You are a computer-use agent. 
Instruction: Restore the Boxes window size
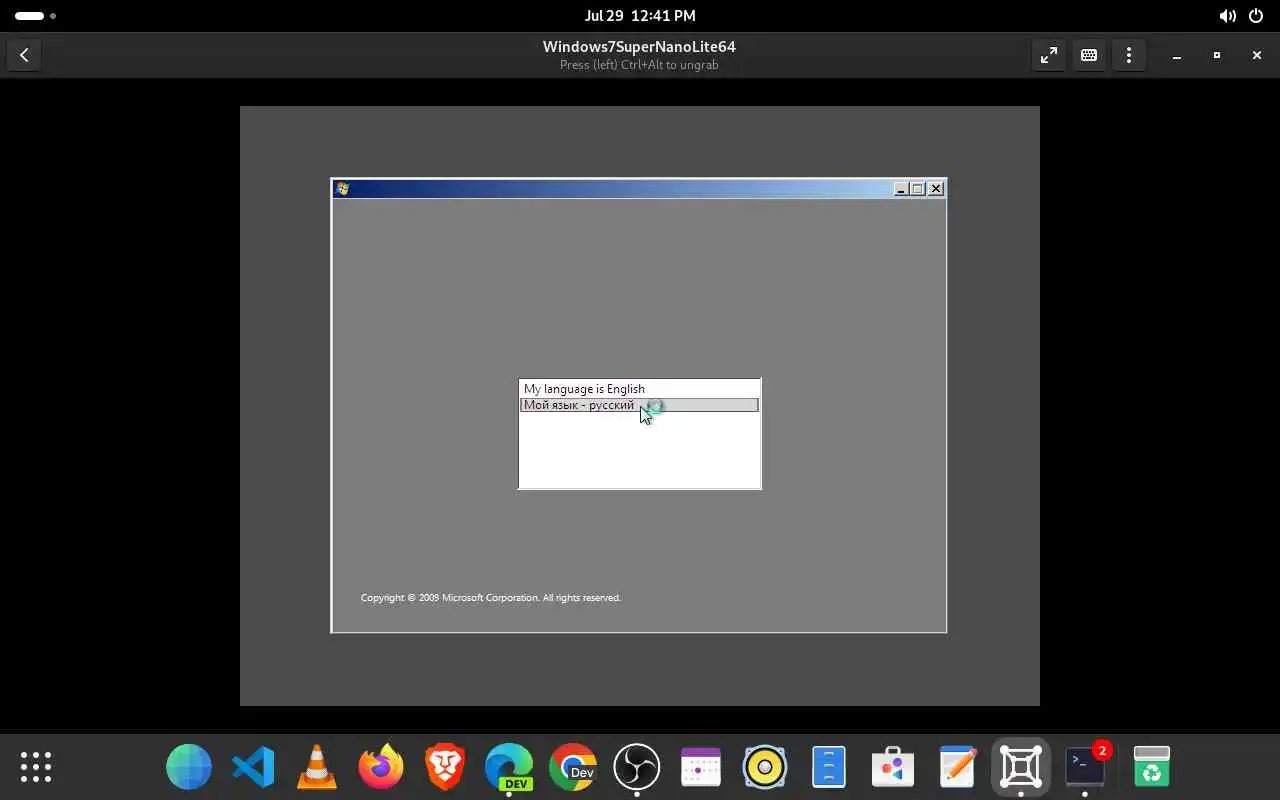point(1217,55)
